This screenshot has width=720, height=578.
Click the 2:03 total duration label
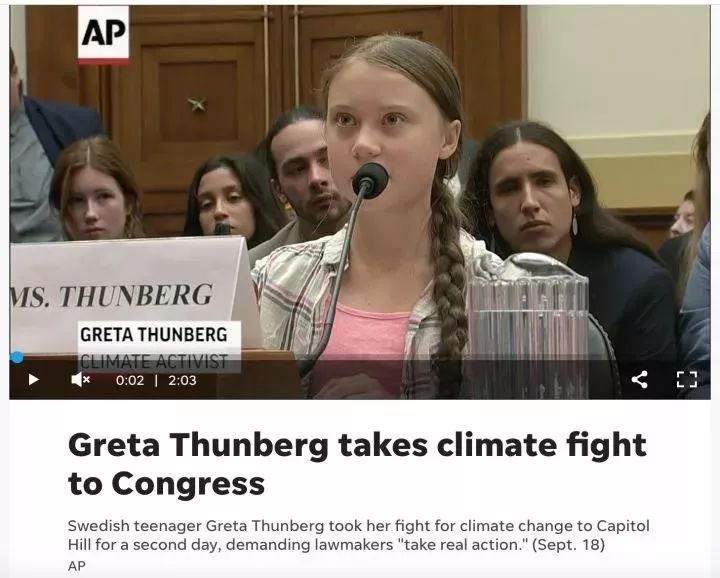pyautogui.click(x=182, y=380)
